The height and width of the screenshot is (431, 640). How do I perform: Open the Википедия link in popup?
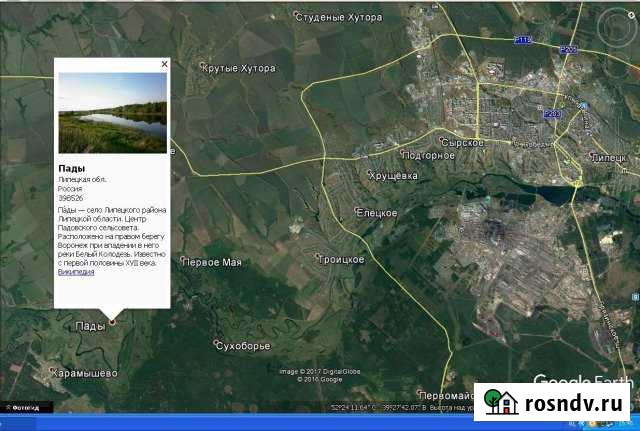[x=76, y=272]
